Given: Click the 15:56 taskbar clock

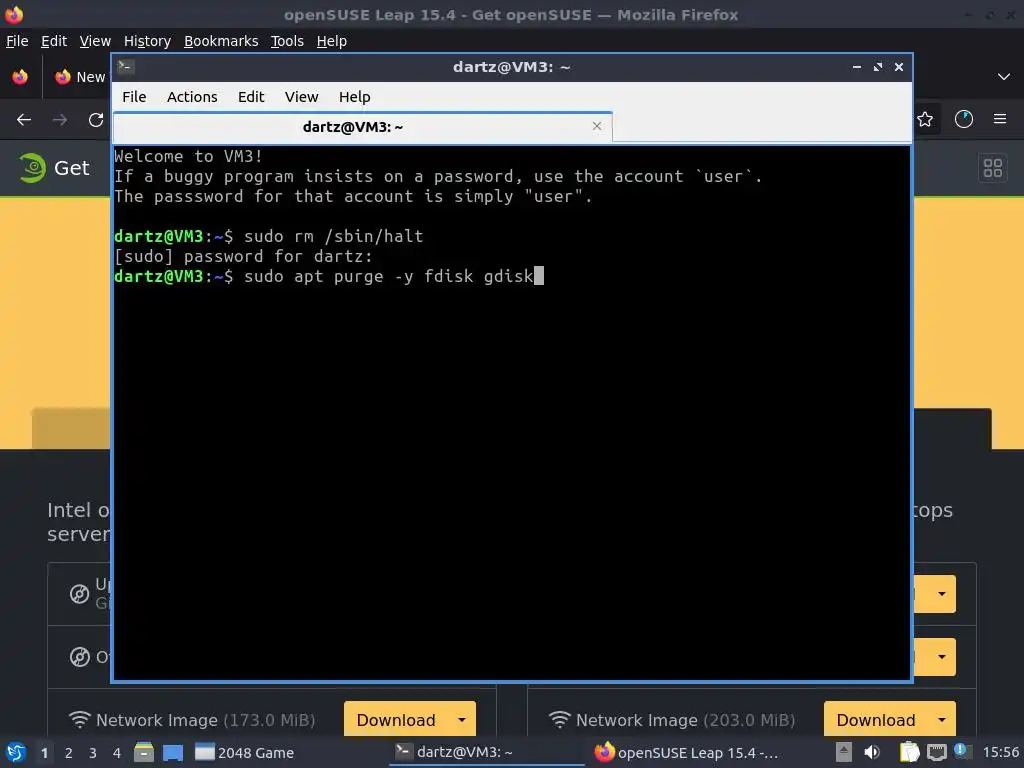Looking at the screenshot, I should [x=1000, y=752].
